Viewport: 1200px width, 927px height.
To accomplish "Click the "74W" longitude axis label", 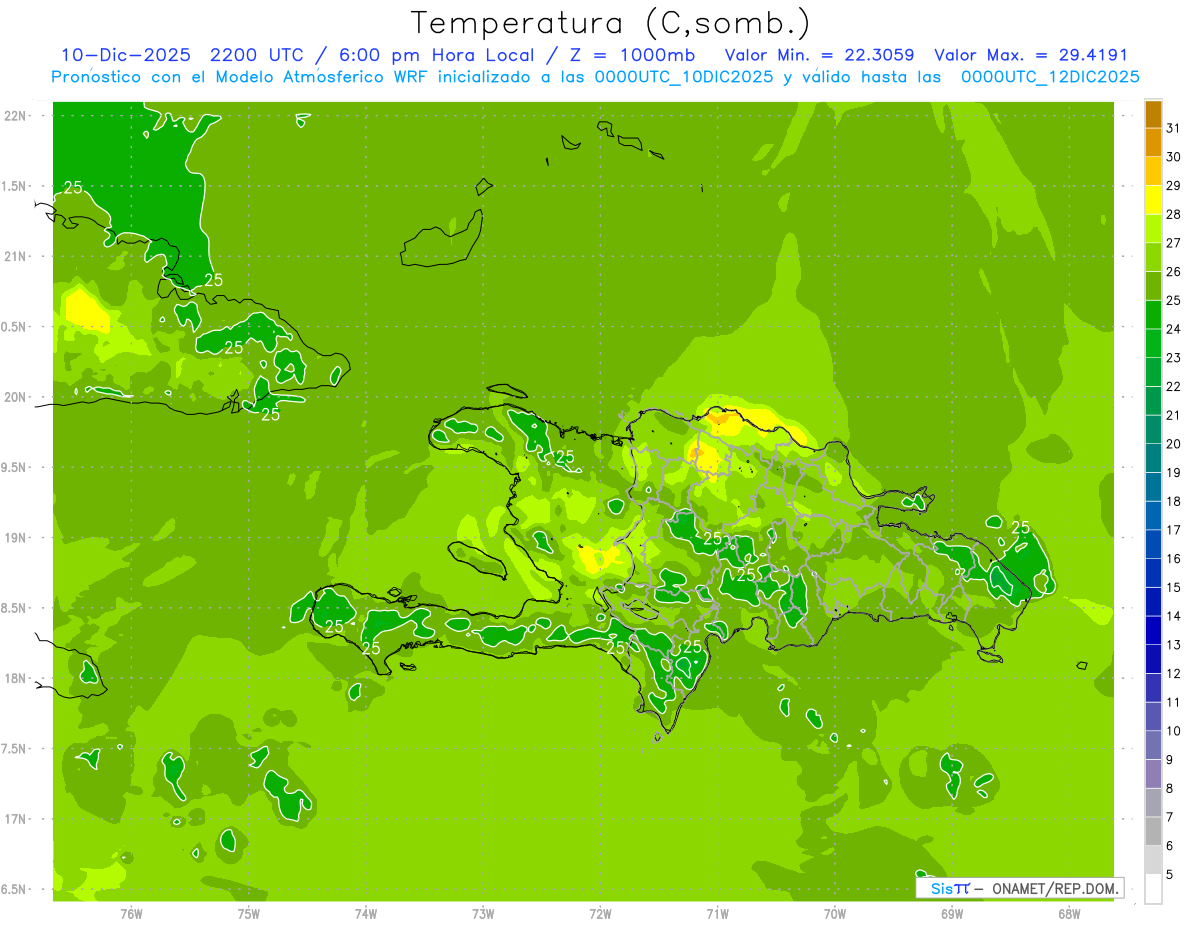I will pyautogui.click(x=366, y=914).
